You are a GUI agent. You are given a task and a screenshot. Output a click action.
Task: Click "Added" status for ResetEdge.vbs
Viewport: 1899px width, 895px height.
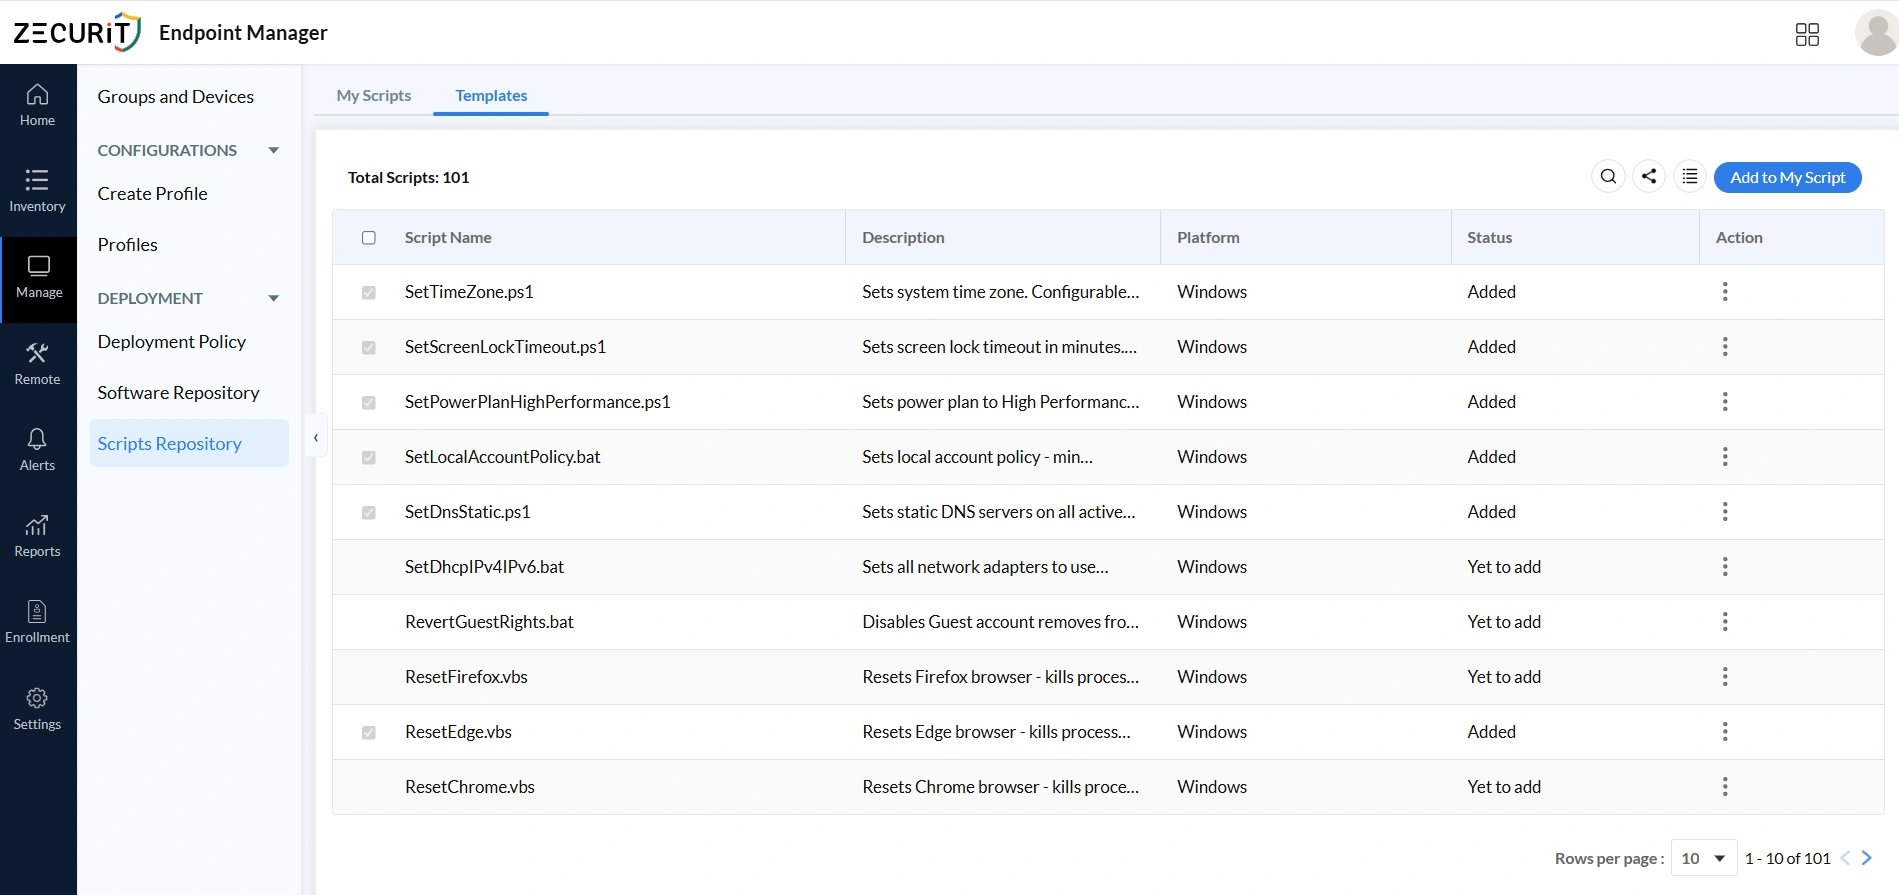(x=1492, y=732)
